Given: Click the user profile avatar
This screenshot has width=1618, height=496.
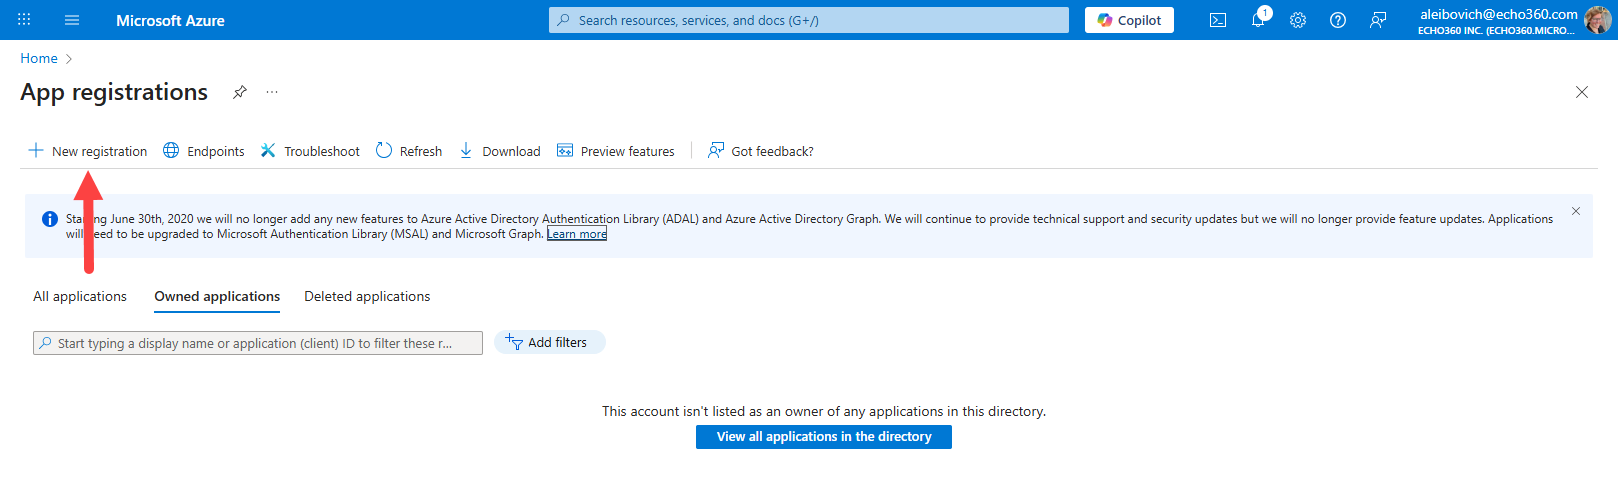Looking at the screenshot, I should pyautogui.click(x=1597, y=20).
